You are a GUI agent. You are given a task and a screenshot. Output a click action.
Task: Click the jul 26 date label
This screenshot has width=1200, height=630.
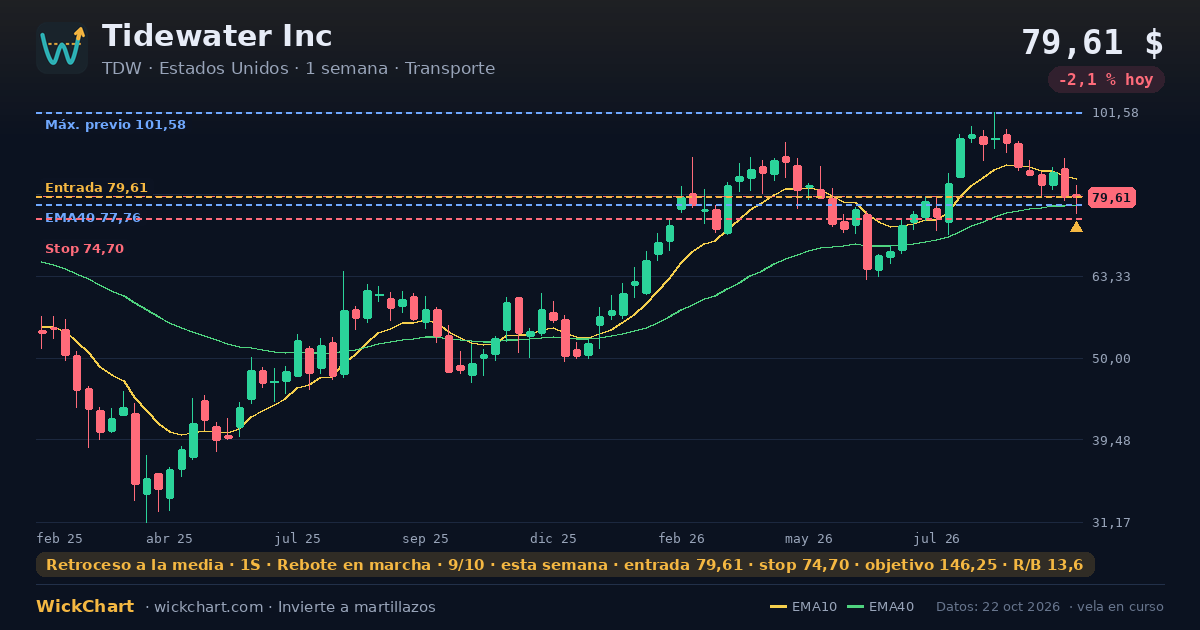click(937, 538)
